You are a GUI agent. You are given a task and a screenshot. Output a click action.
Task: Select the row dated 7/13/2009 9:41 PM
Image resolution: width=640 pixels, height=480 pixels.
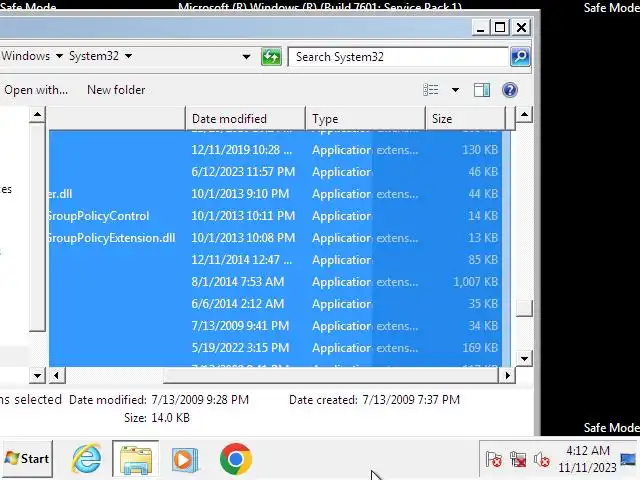pos(276,326)
